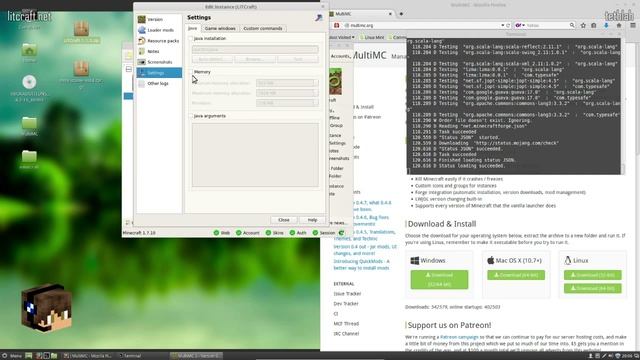The image size is (640, 360).
Task: Open IRC Channel link
Action: pos(346,333)
